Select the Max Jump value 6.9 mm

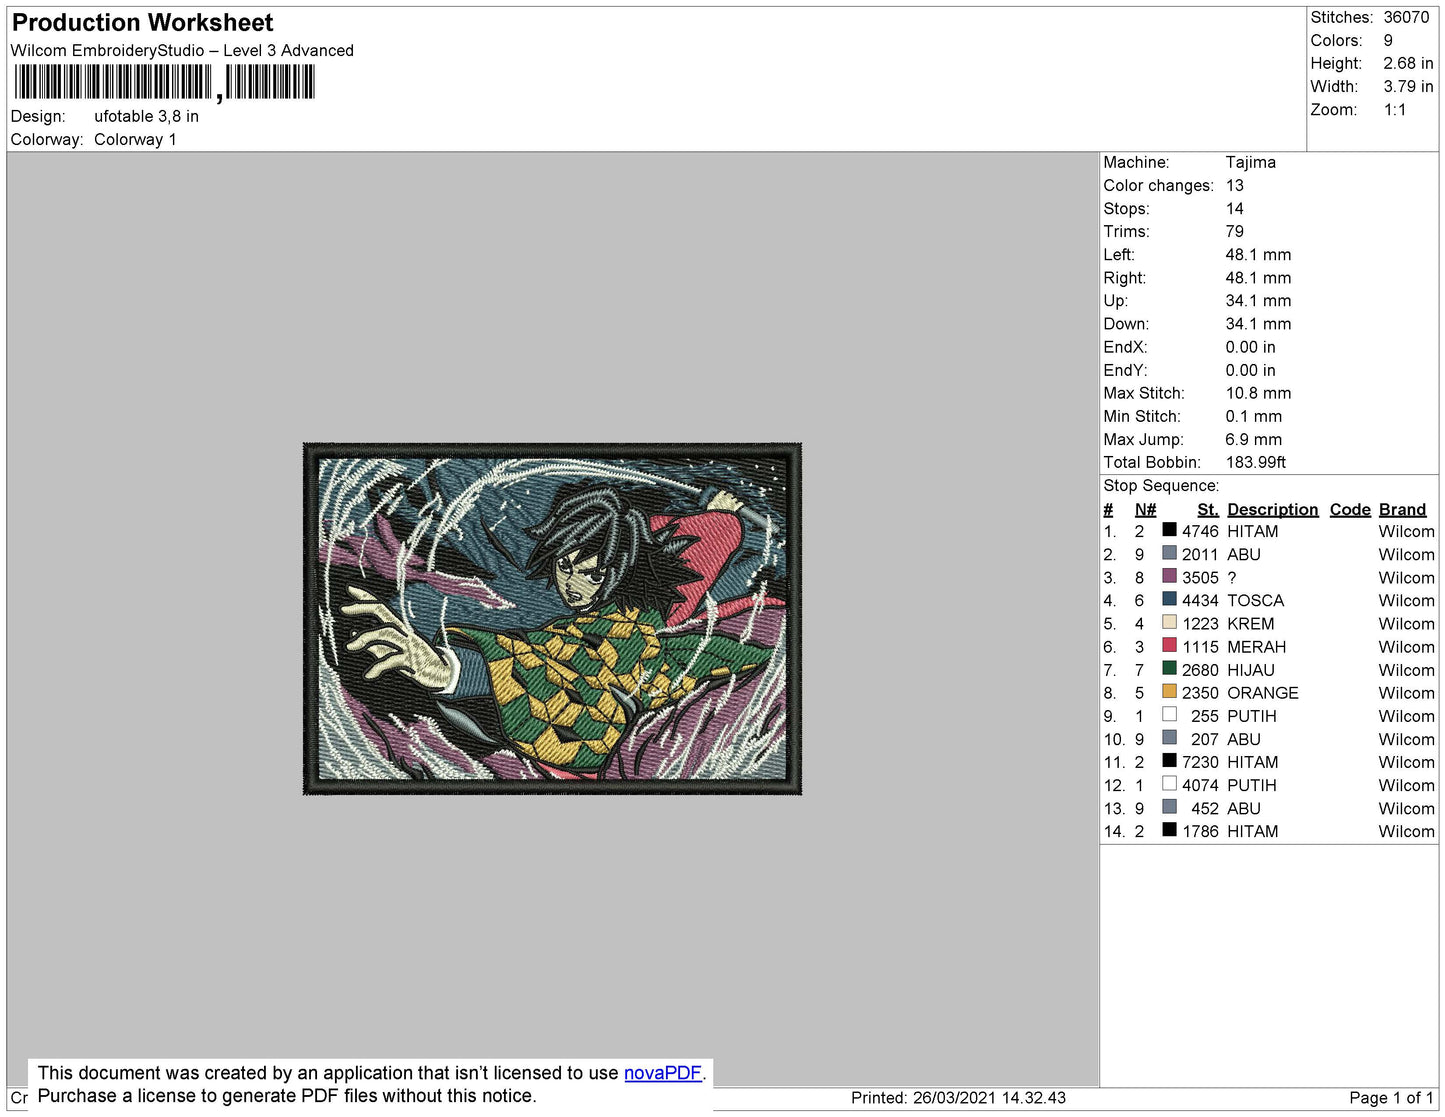1253,439
